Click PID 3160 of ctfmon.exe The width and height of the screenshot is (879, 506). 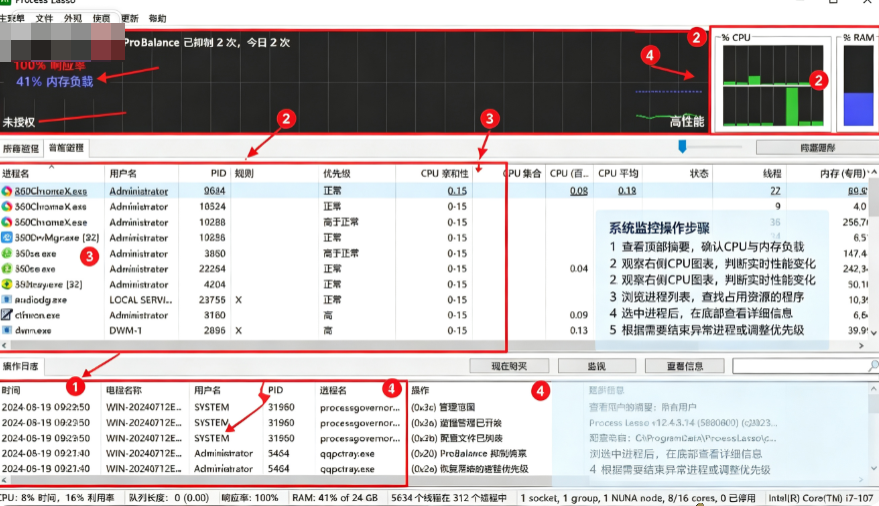point(214,315)
